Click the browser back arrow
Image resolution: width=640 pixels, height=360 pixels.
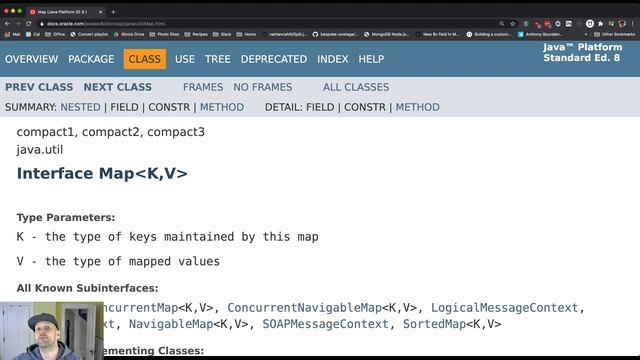[x=7, y=24]
